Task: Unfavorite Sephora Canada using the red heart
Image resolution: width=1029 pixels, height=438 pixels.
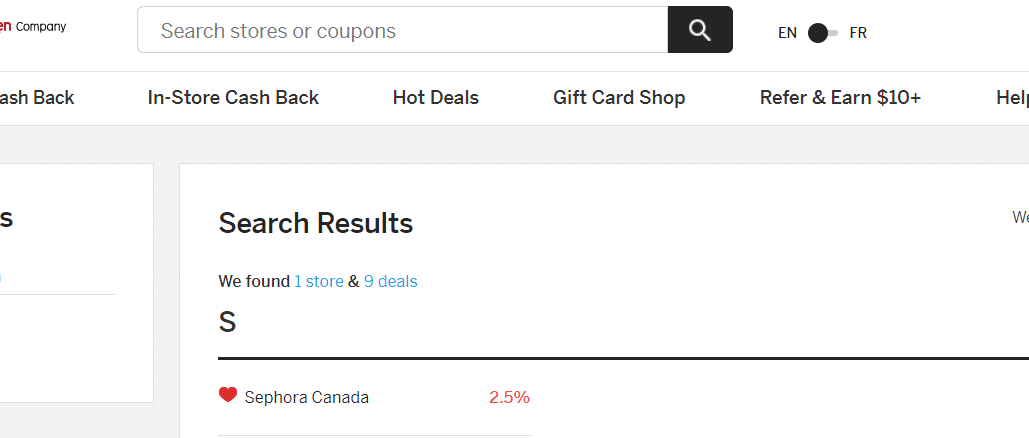Action: click(x=228, y=395)
